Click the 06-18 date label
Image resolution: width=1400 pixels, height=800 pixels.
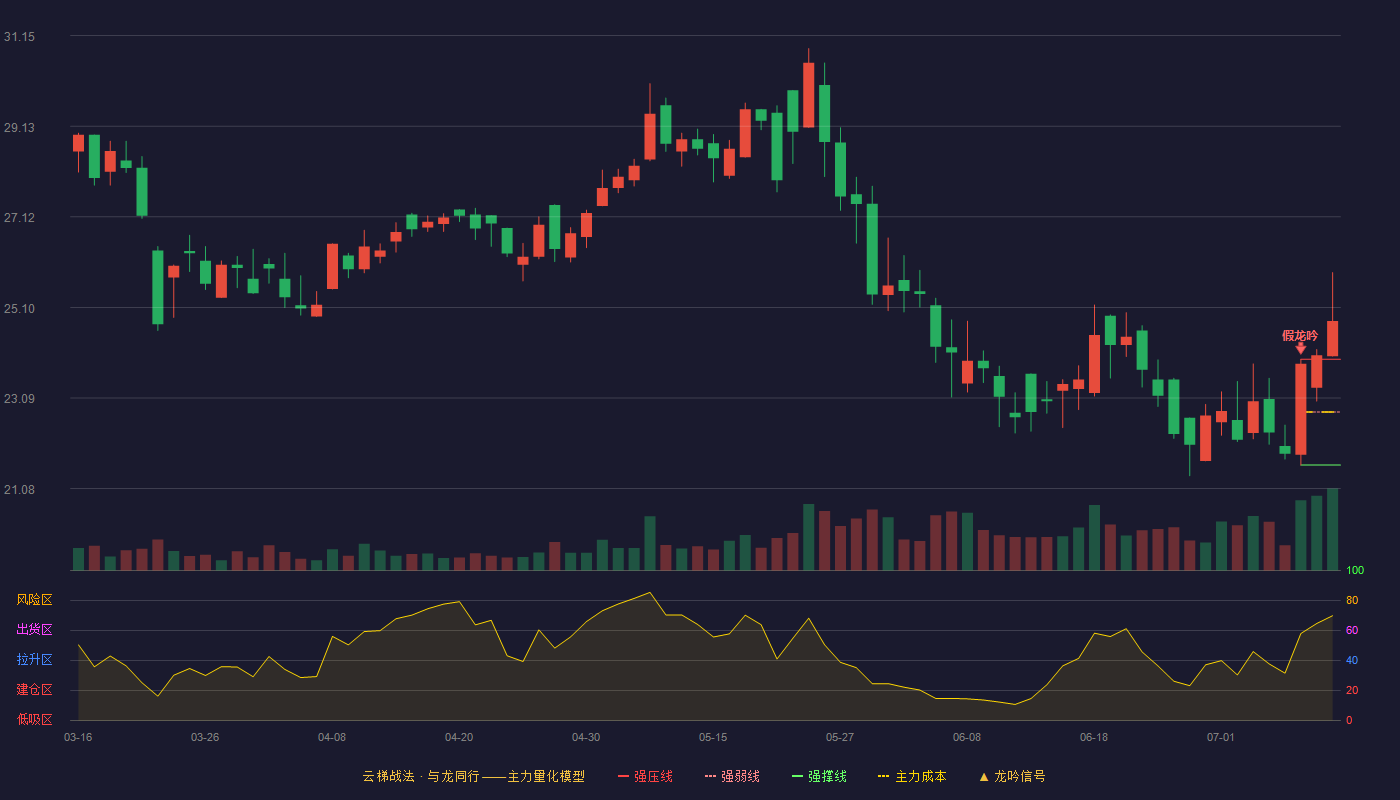tap(1094, 737)
